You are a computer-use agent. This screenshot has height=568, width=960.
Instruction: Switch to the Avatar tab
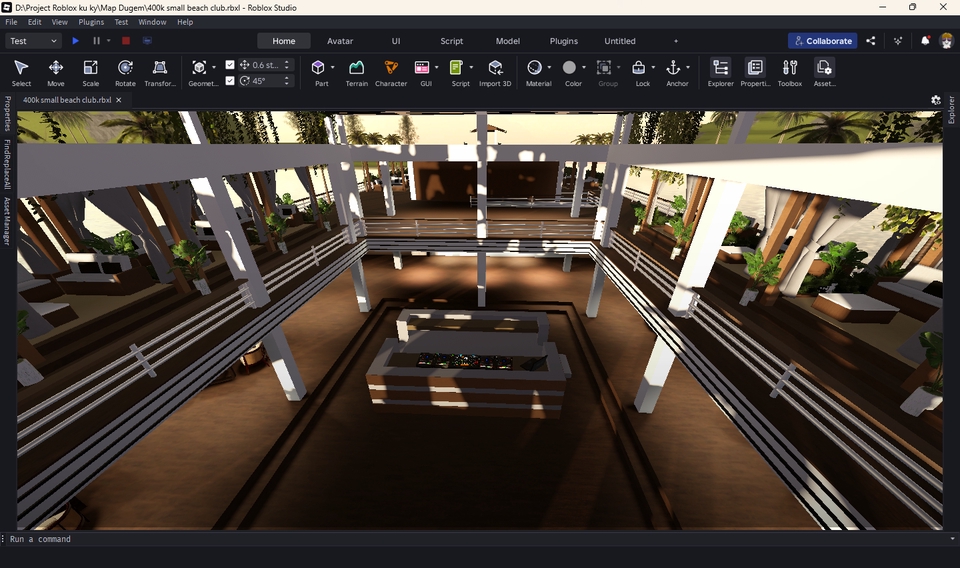(x=340, y=41)
